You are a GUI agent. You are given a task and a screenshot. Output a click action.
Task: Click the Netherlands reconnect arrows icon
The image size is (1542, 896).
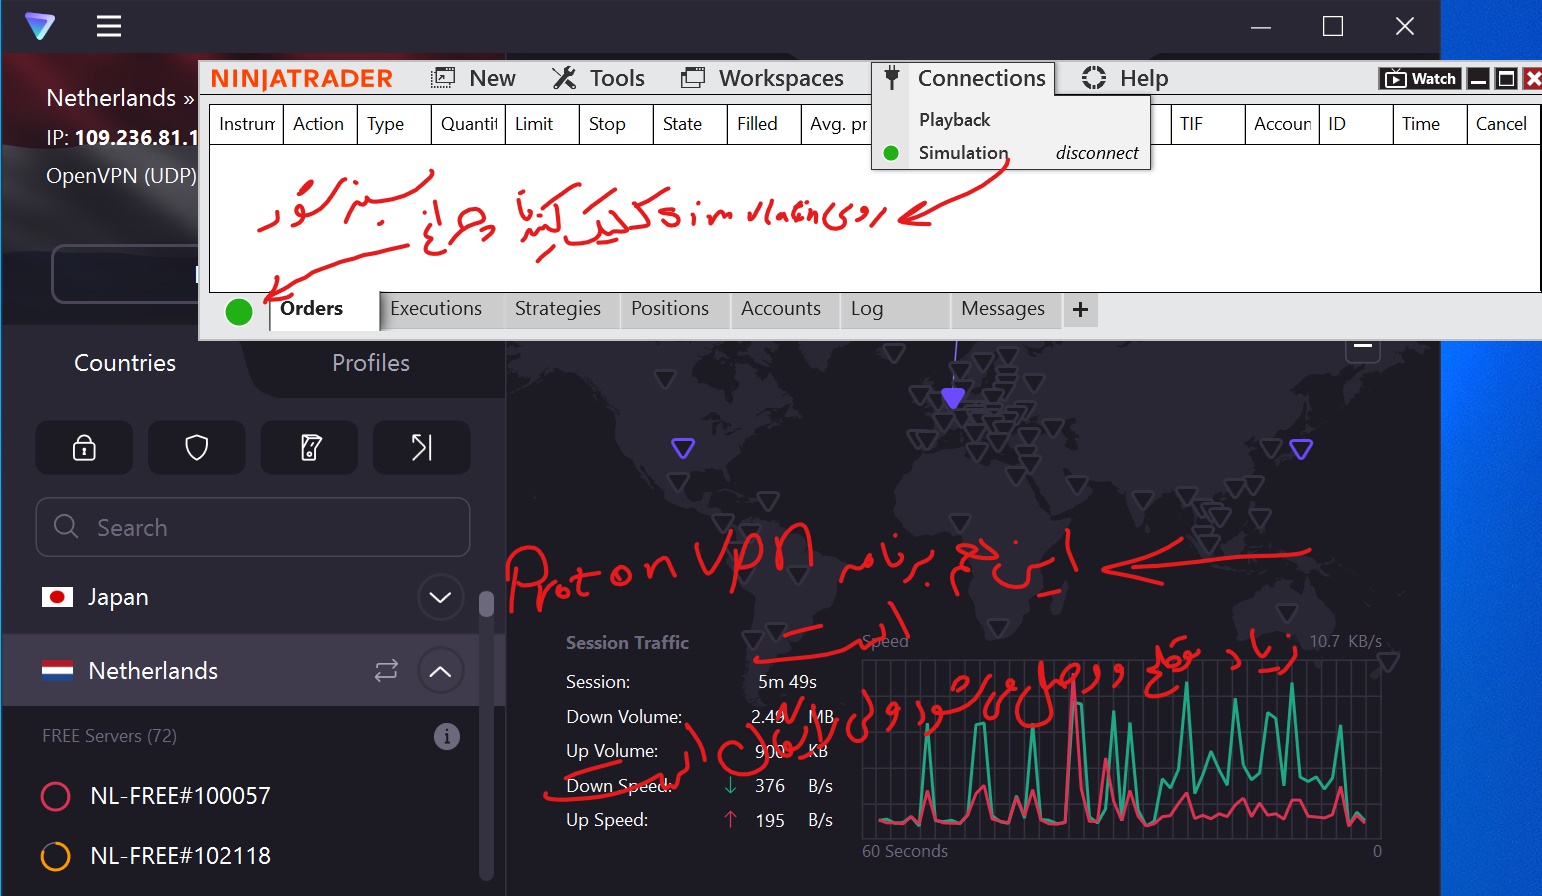[386, 671]
